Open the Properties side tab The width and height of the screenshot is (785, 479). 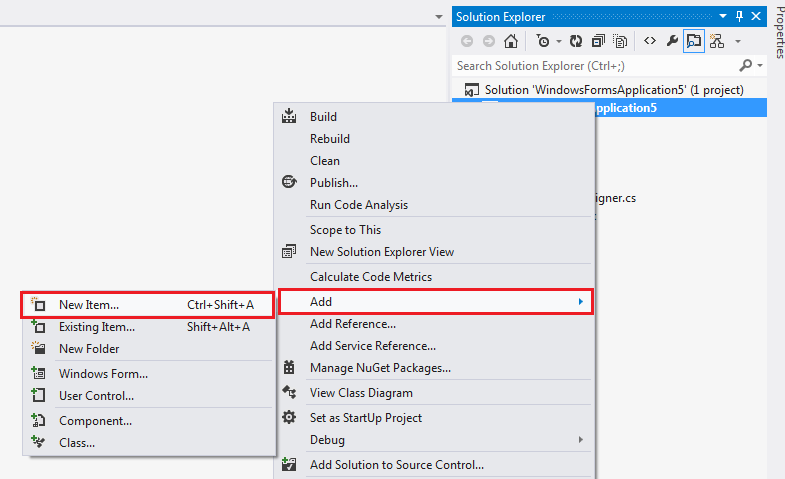779,30
